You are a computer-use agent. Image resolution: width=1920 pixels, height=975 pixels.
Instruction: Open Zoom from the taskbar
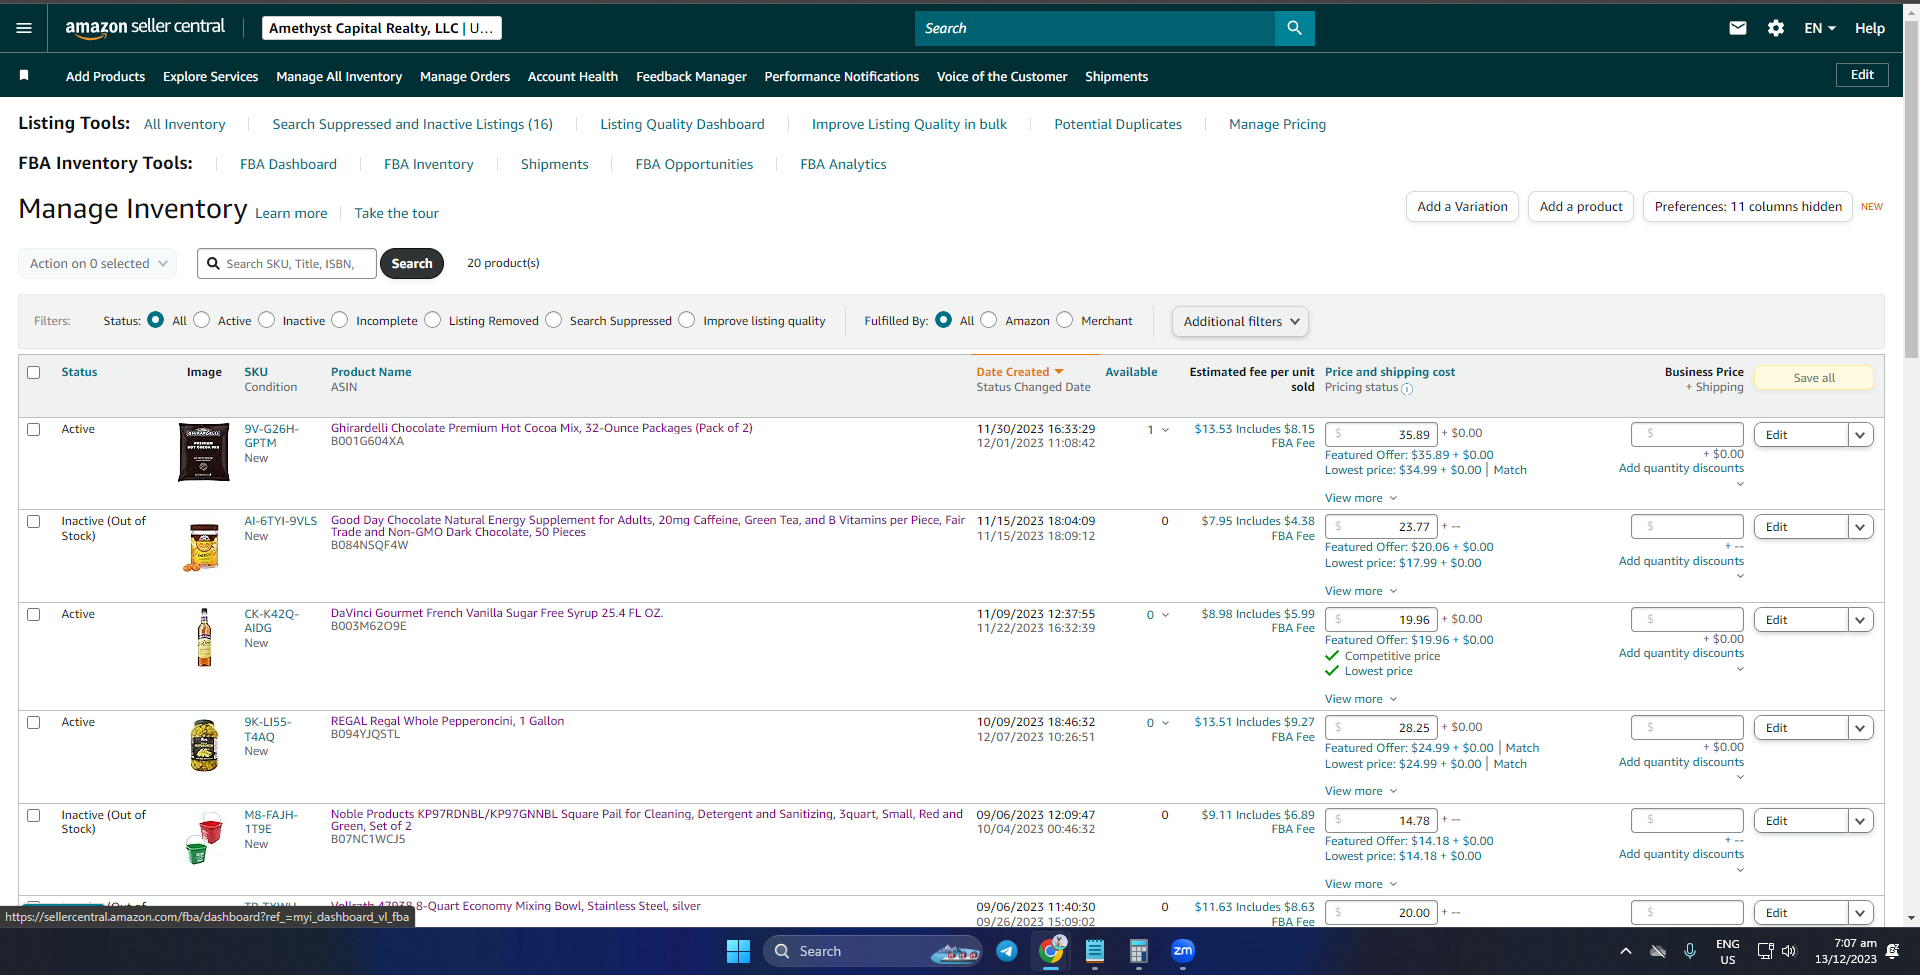1183,951
